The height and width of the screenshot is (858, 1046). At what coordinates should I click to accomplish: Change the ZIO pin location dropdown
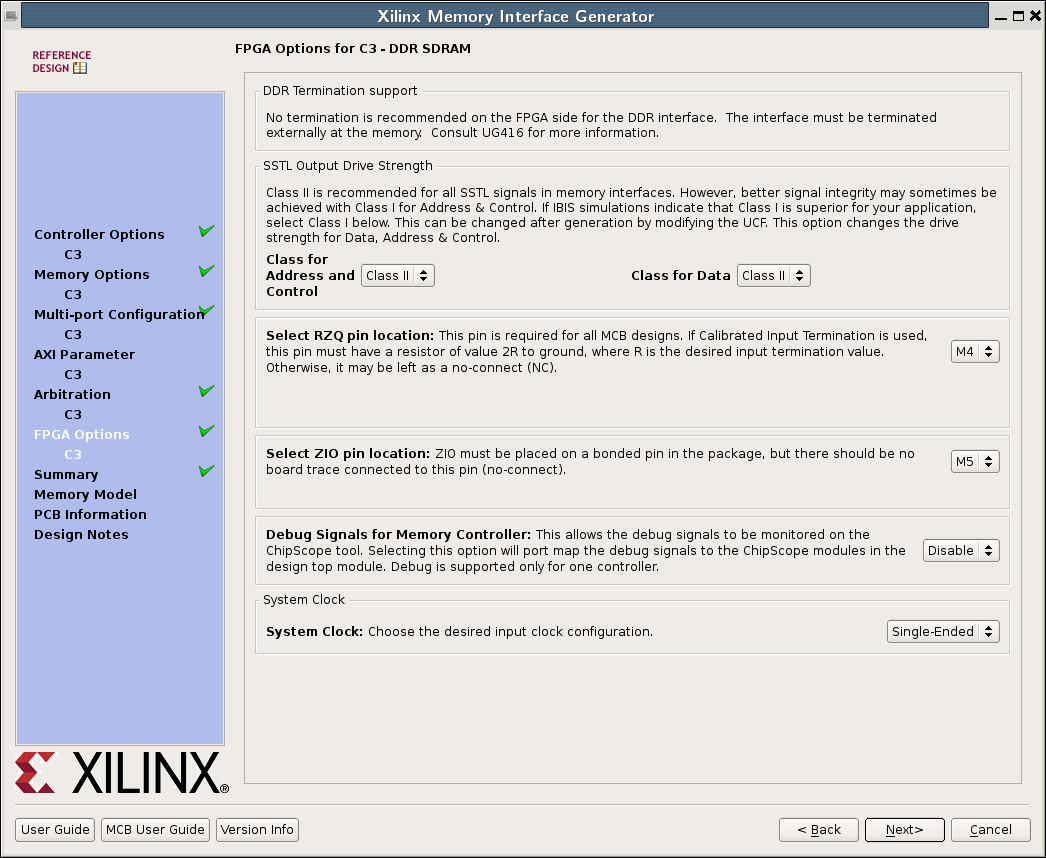point(975,462)
